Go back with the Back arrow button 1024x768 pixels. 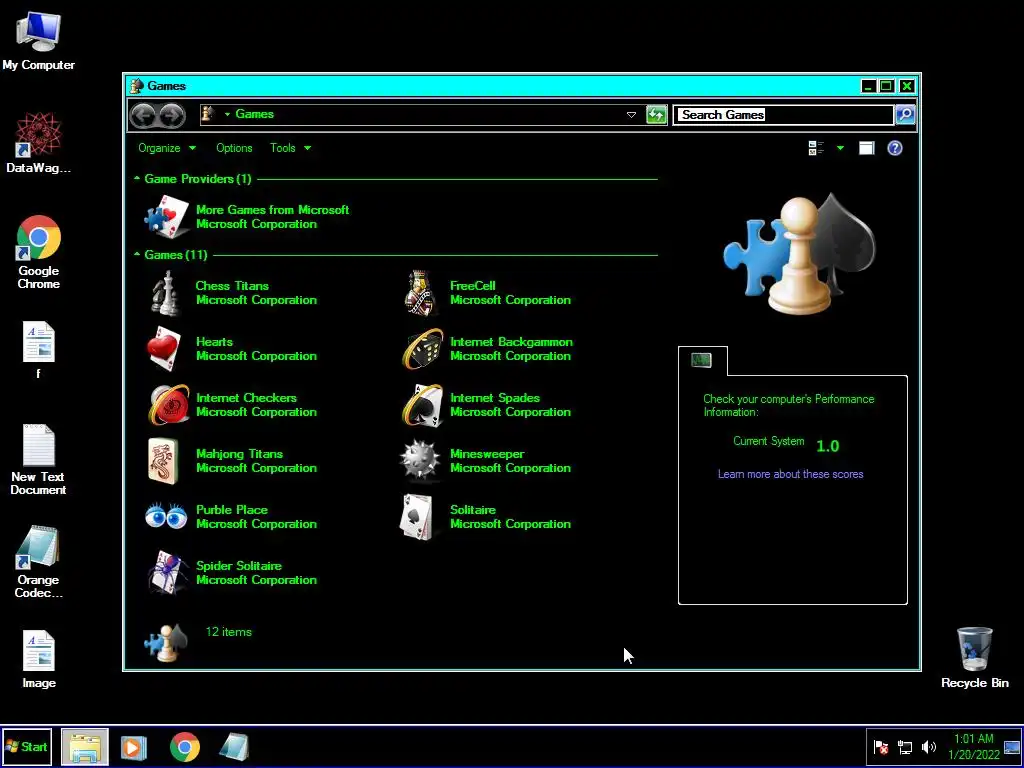(x=144, y=116)
